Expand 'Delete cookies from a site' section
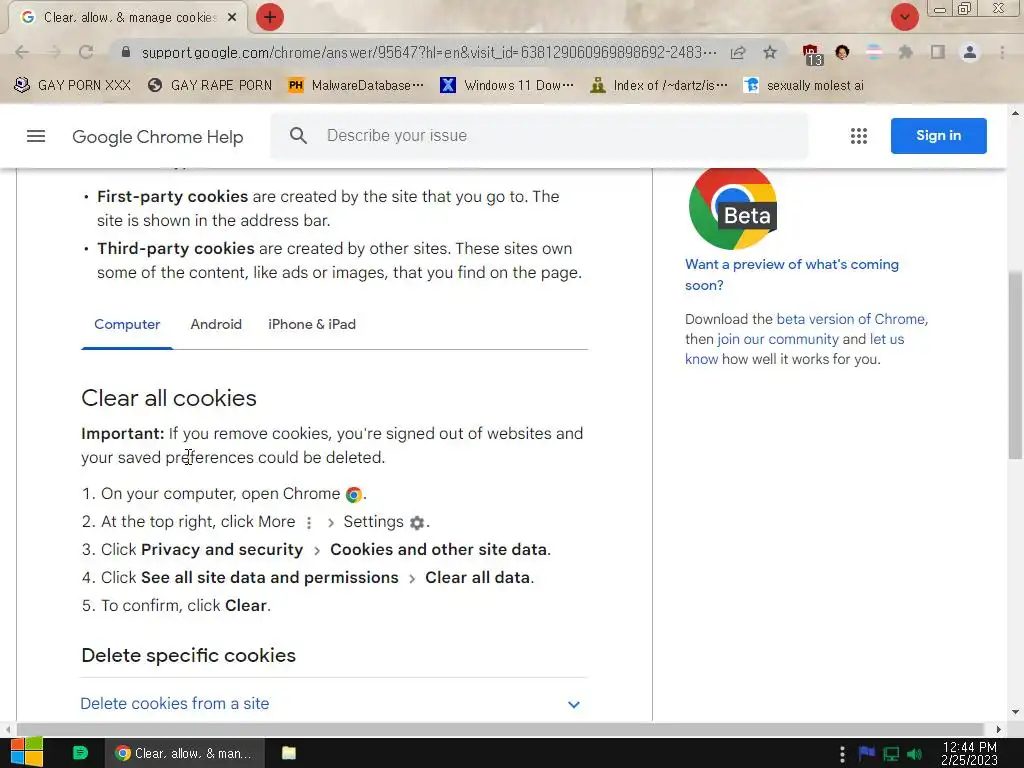 pos(334,703)
